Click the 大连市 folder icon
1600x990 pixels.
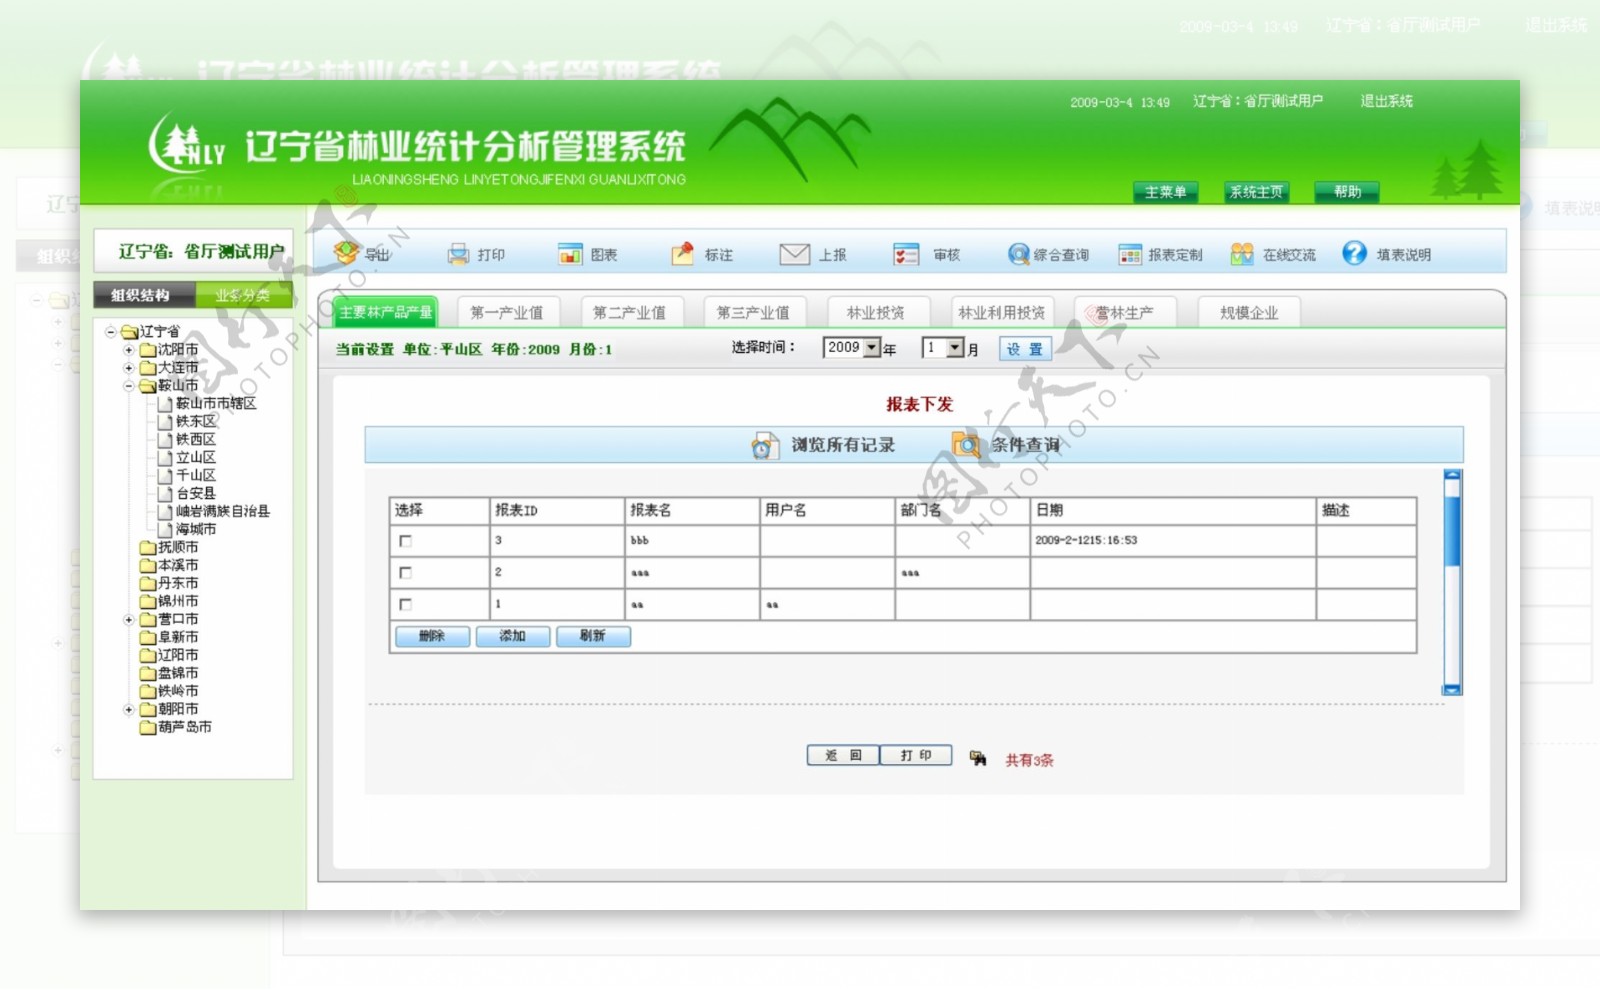pos(148,368)
